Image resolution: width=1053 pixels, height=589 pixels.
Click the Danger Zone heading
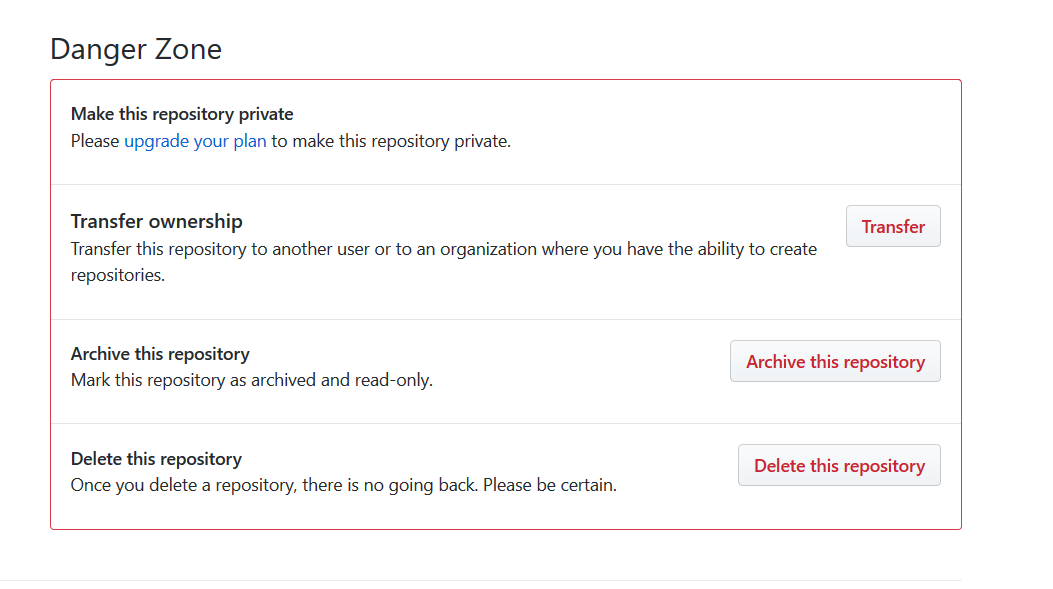(x=136, y=49)
